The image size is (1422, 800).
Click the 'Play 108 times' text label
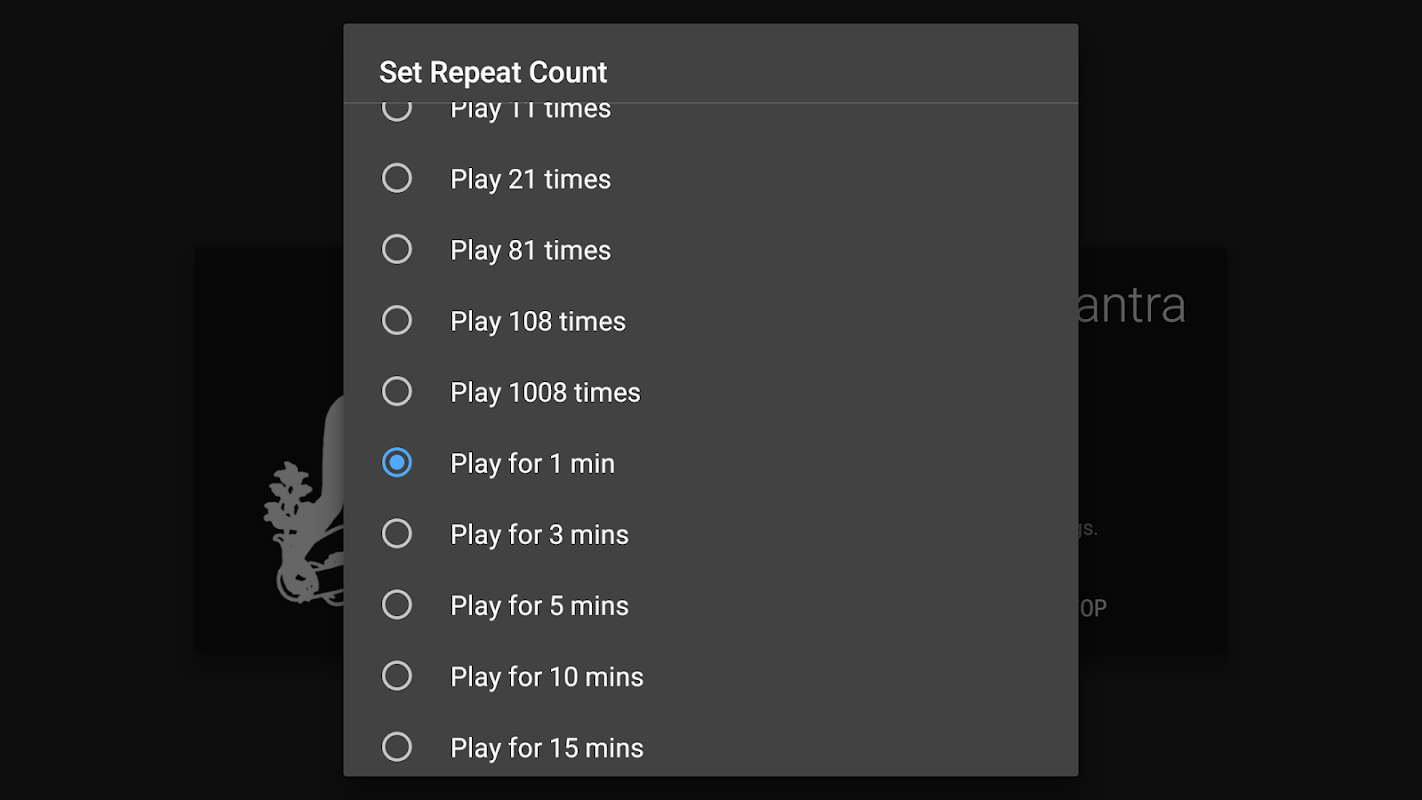pos(538,321)
